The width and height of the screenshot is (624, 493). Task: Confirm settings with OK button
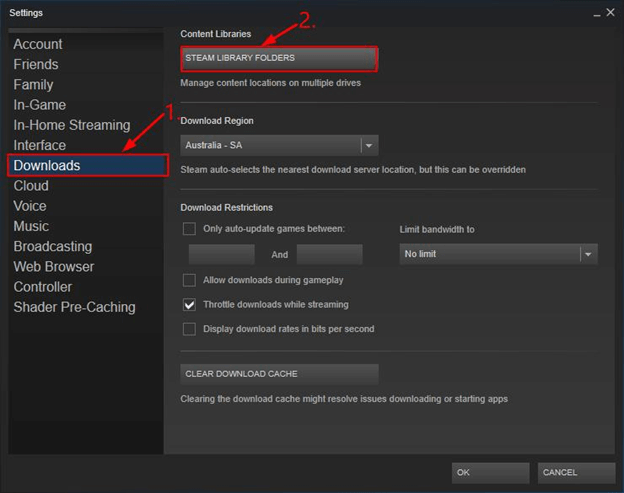(490, 472)
